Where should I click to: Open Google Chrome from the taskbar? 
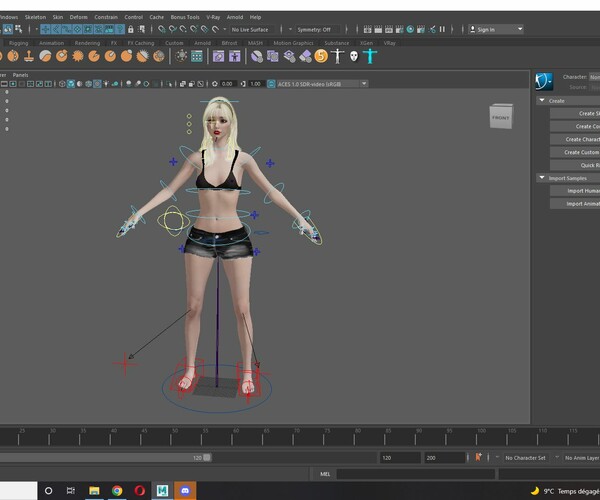point(117,490)
